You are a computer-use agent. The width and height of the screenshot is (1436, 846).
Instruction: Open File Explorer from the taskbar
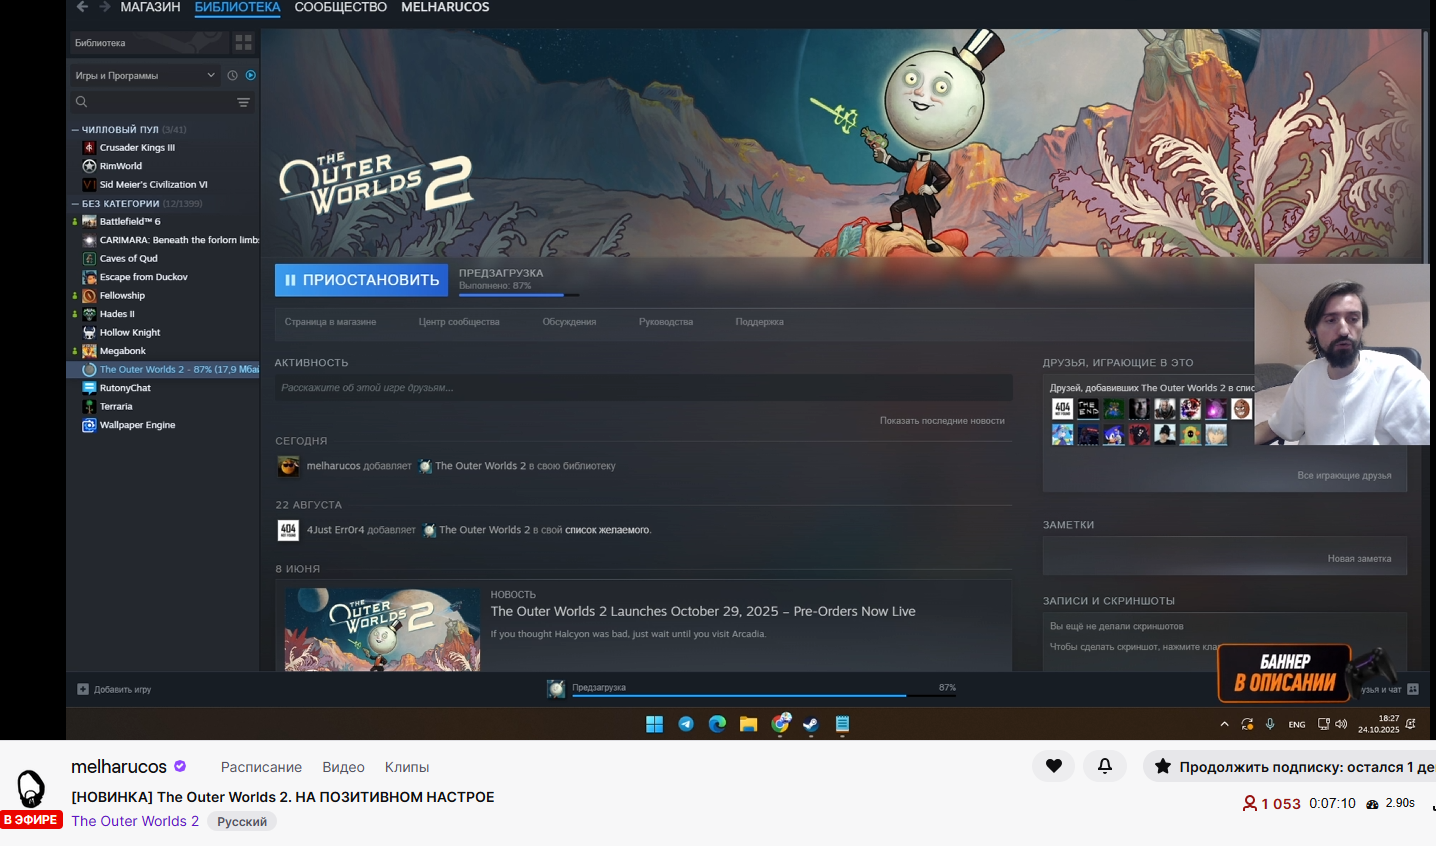pos(748,724)
